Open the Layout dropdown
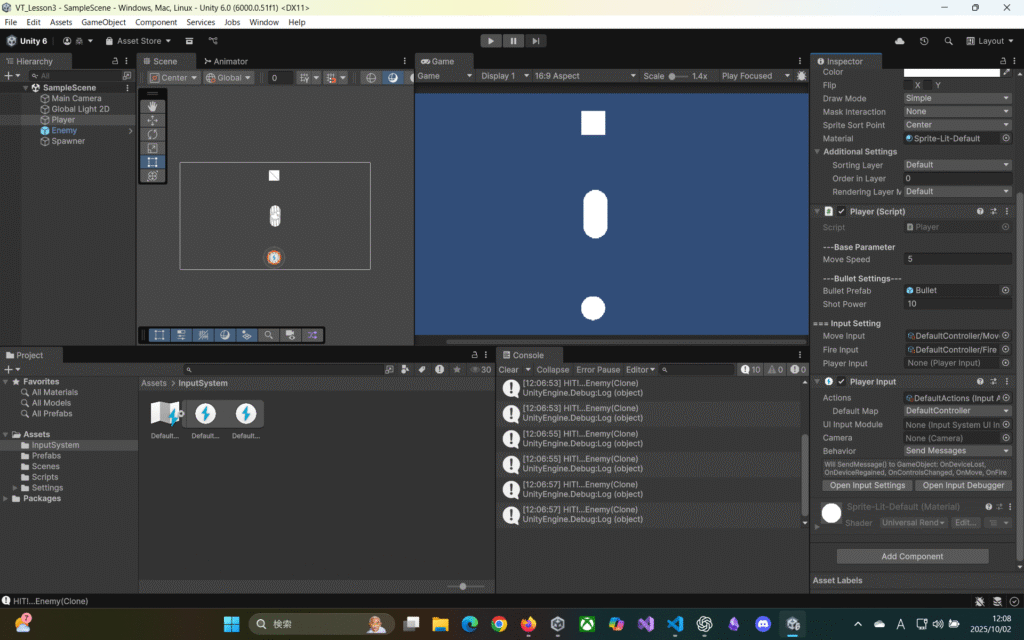Image resolution: width=1024 pixels, height=640 pixels. (990, 41)
